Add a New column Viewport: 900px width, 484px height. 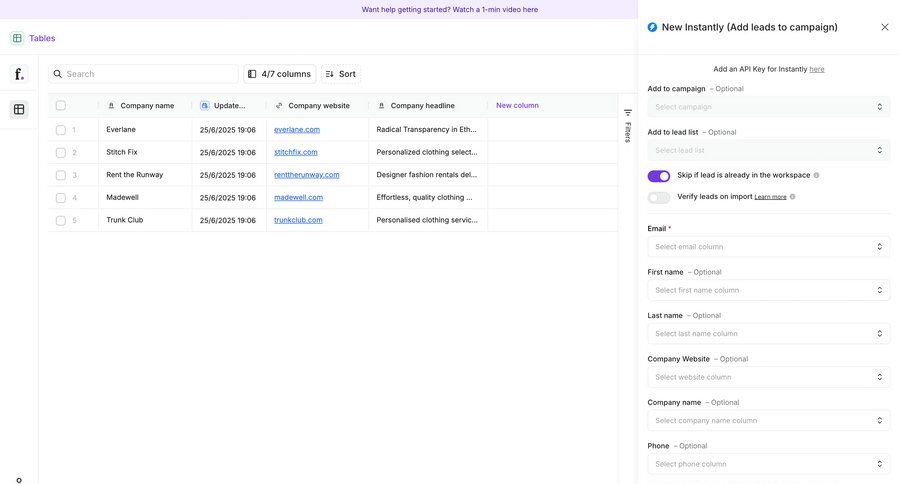517,106
